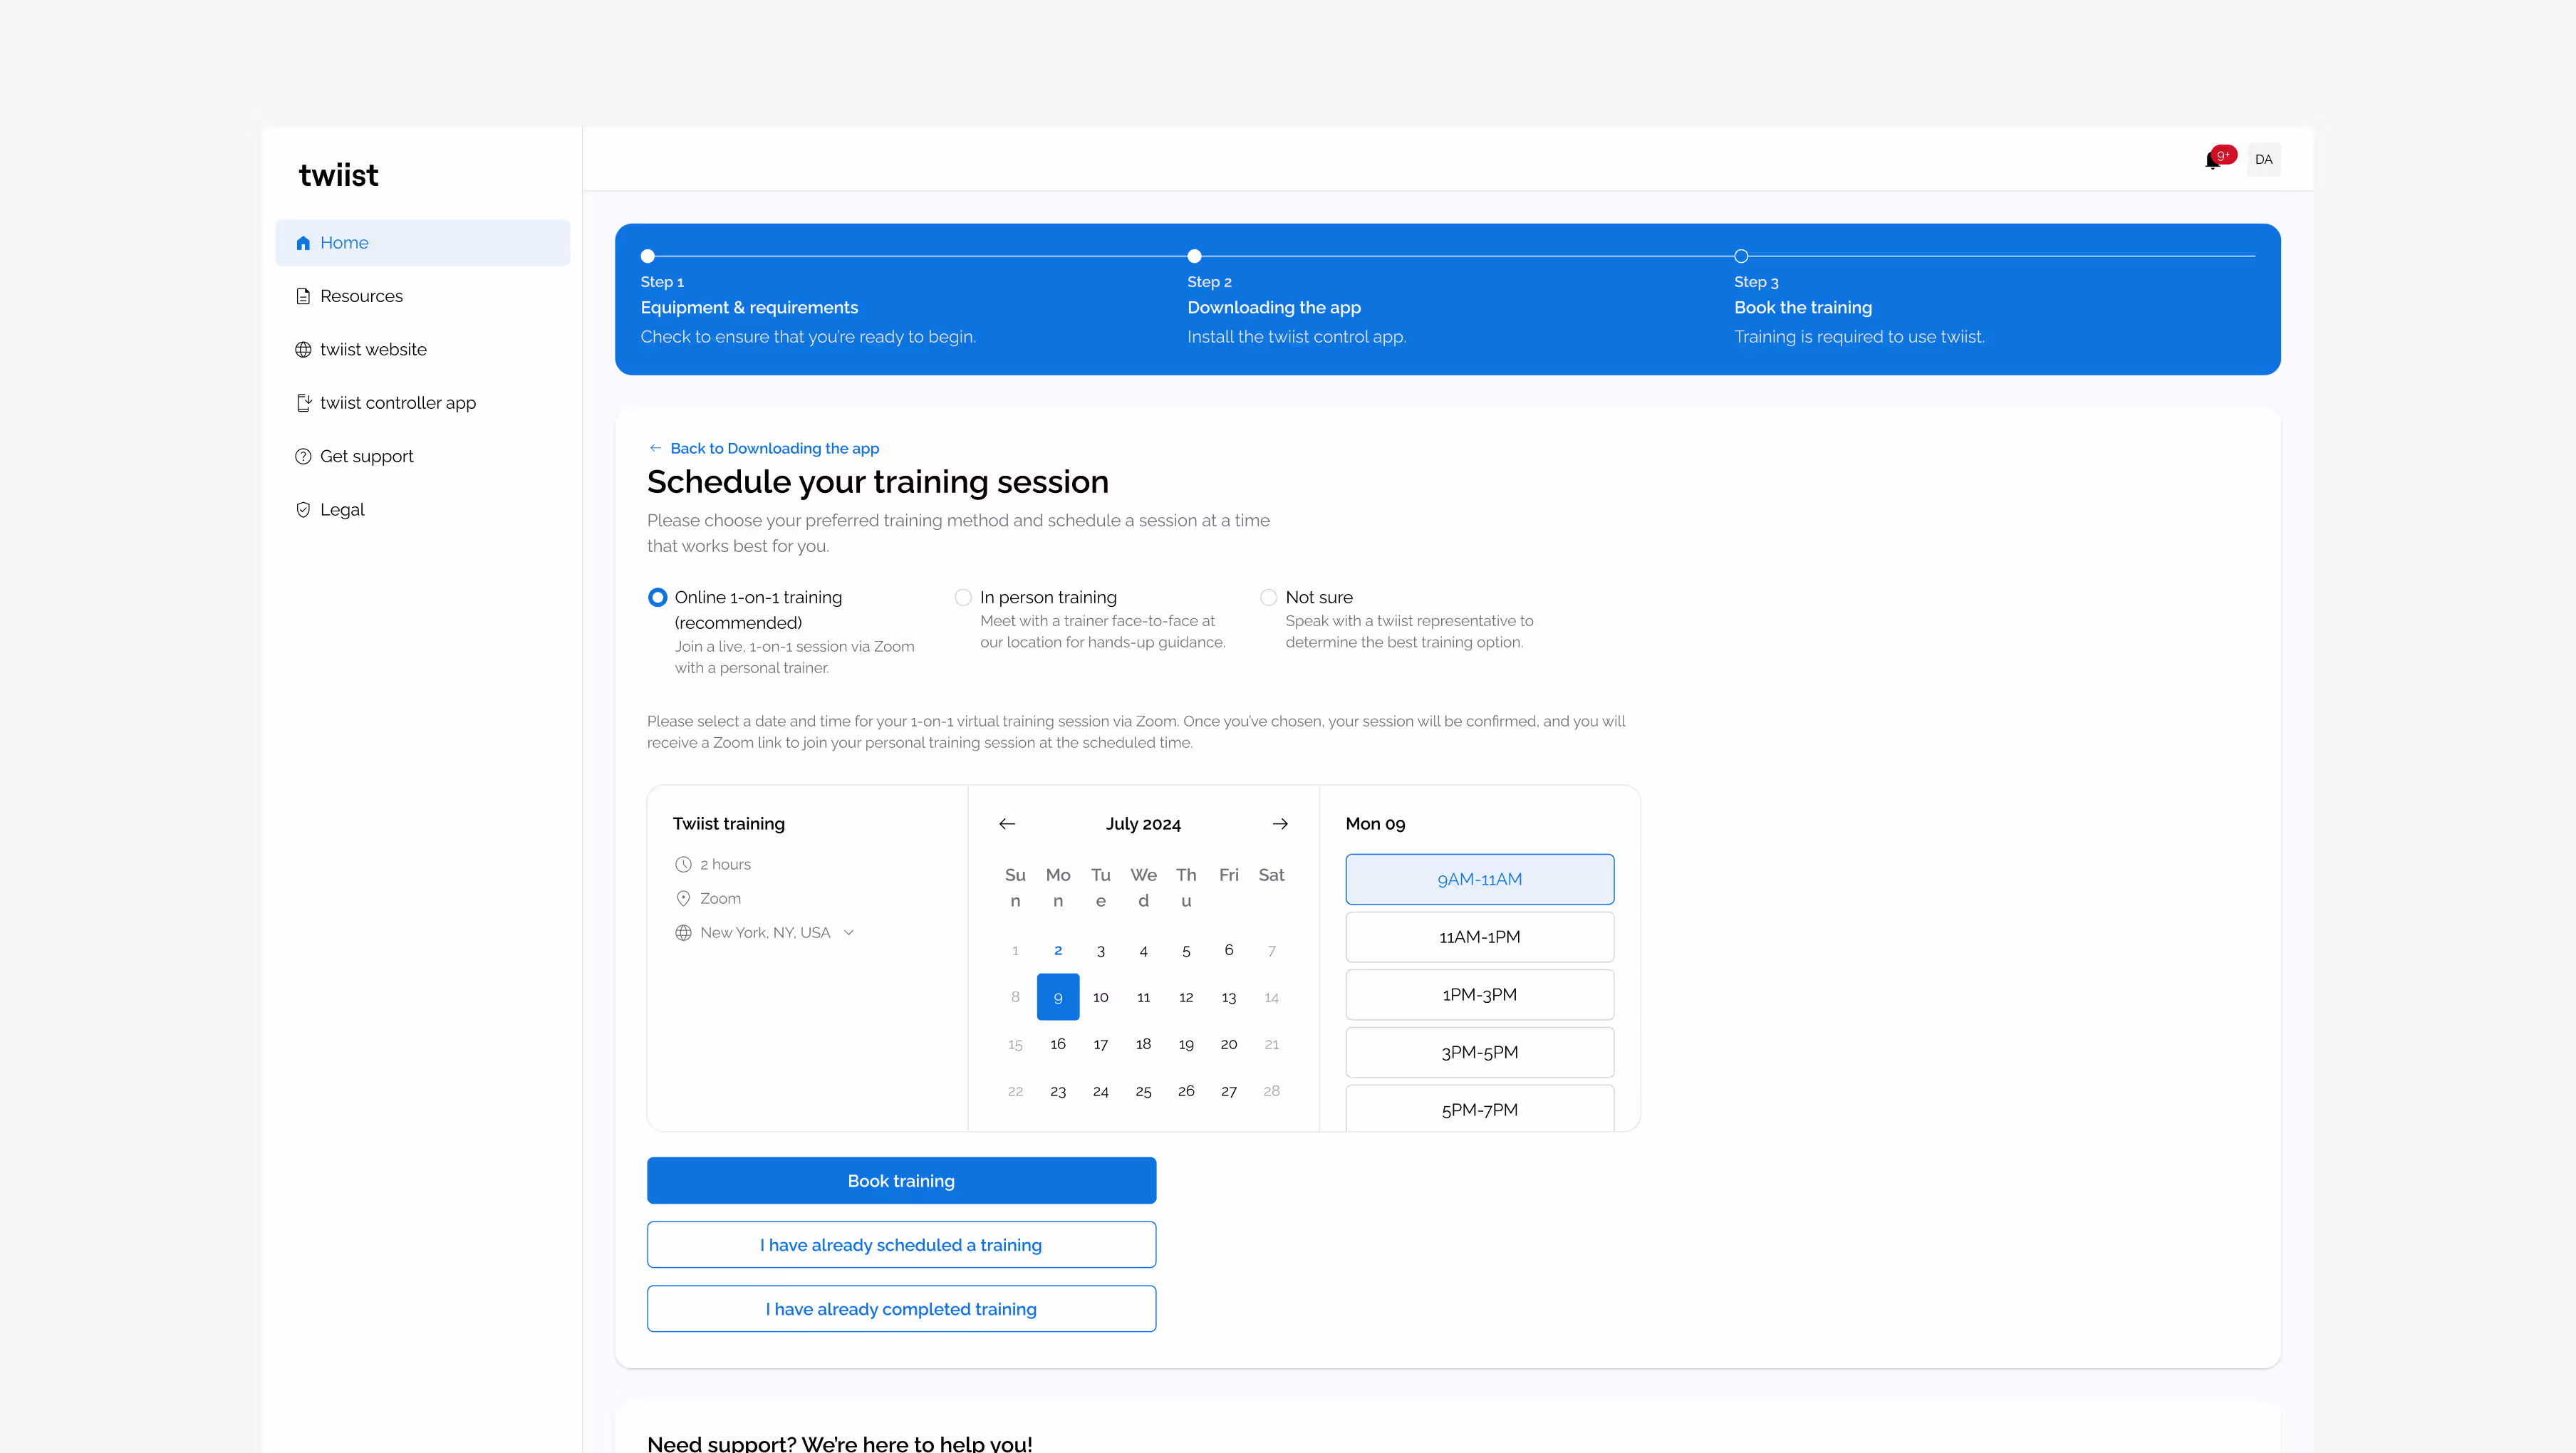Go to the next month with right arrow
The image size is (2576, 1453).
1280,823
